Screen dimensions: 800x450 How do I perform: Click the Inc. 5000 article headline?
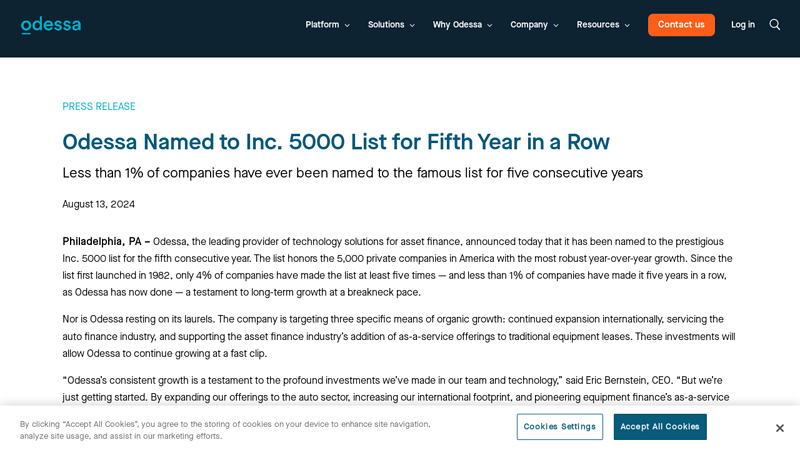point(336,142)
